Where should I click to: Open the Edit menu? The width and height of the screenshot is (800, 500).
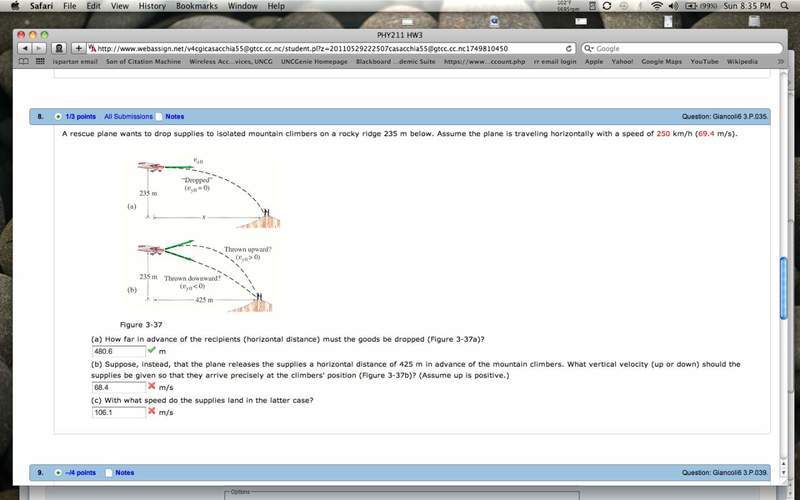point(93,6)
